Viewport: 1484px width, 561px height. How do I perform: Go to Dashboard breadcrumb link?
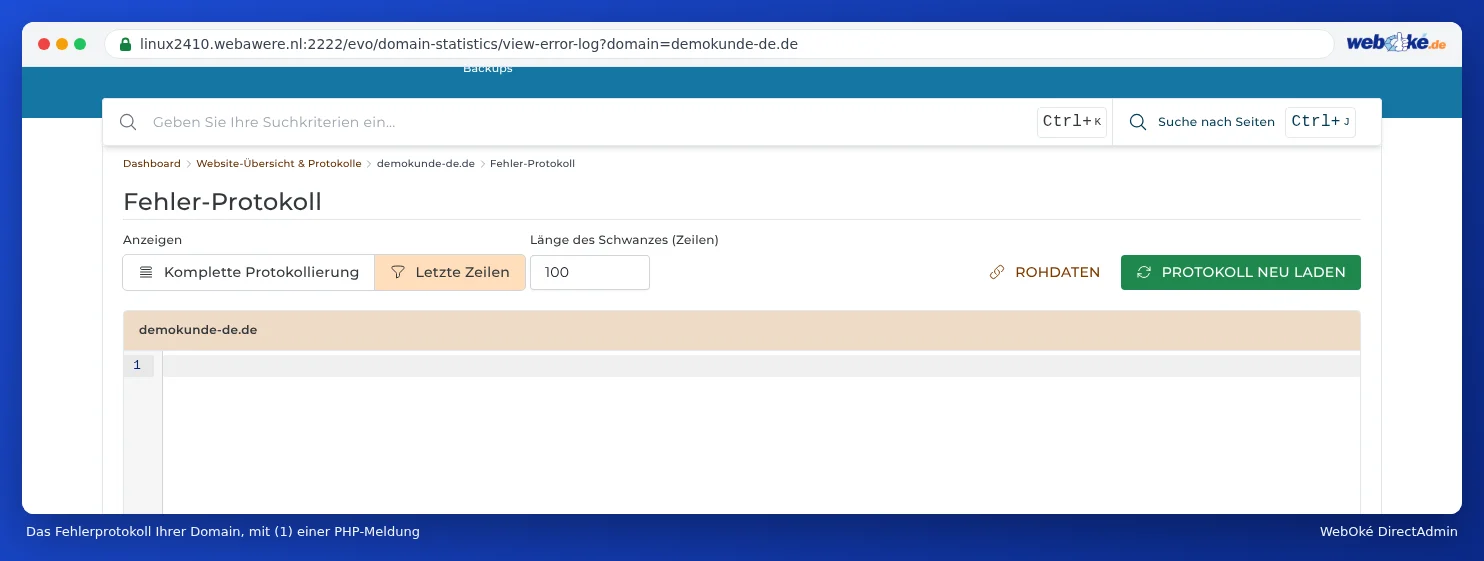(152, 163)
